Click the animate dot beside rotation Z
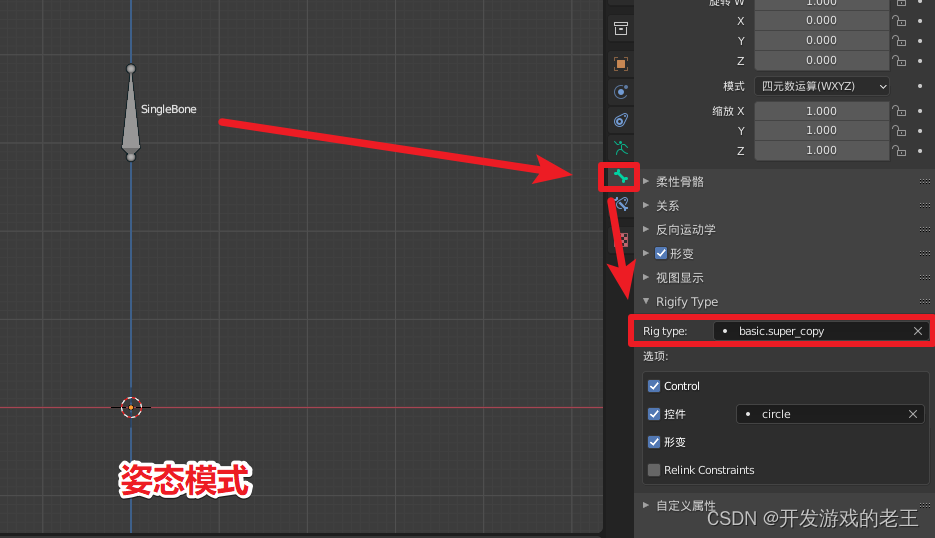 pyautogui.click(x=920, y=60)
